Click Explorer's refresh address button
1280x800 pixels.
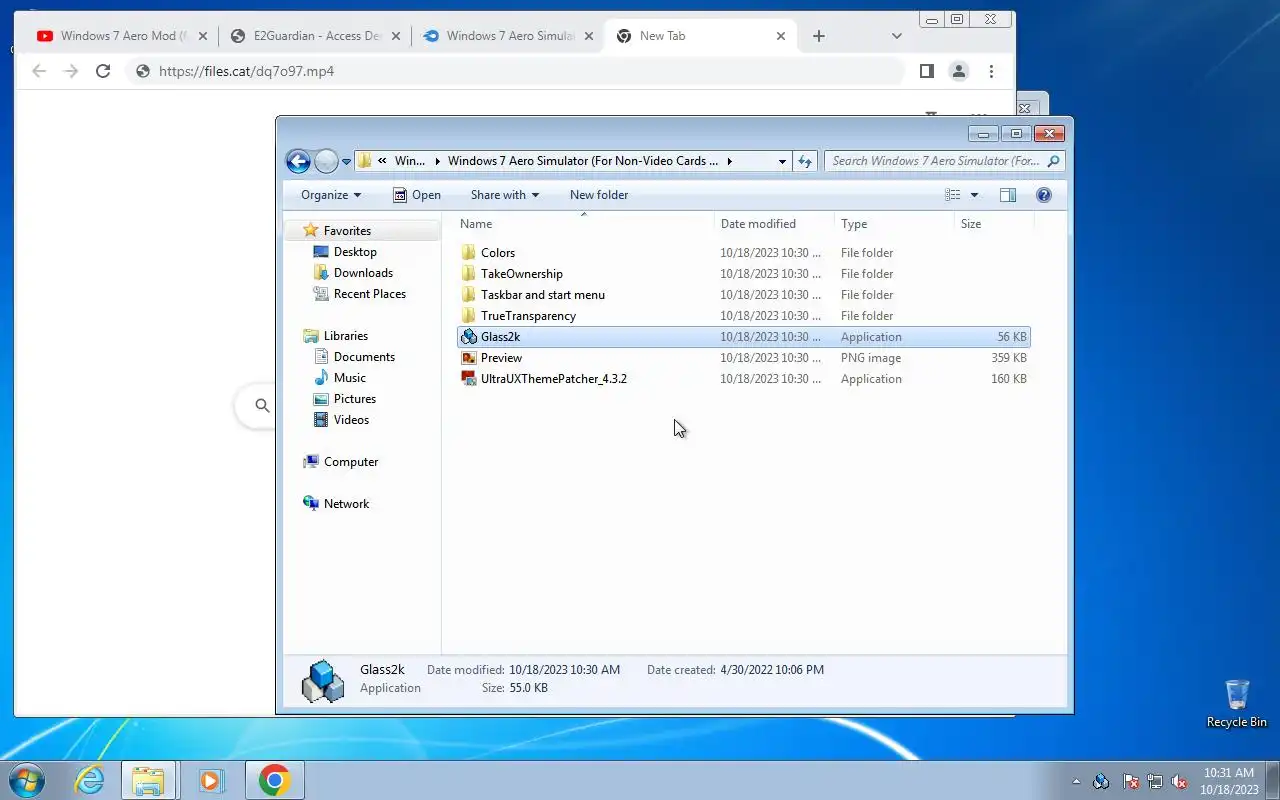point(806,161)
